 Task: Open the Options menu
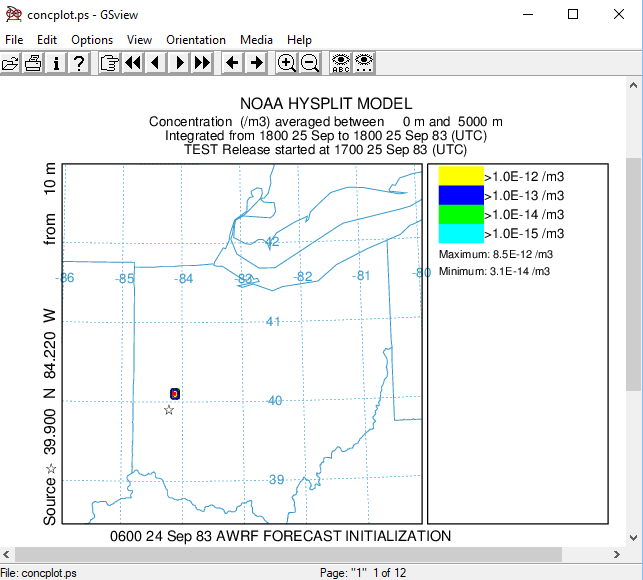tap(92, 40)
